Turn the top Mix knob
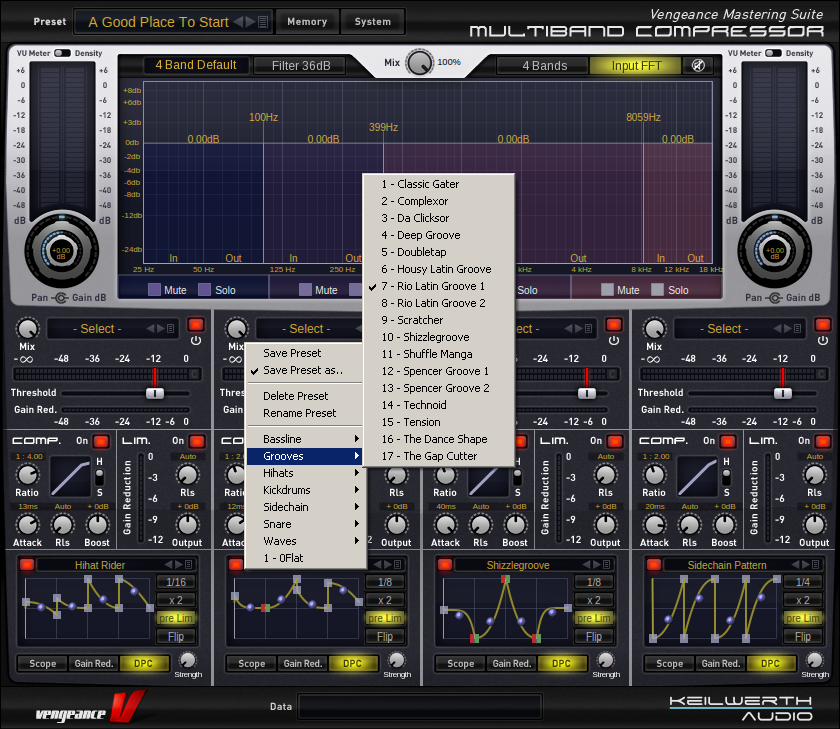Viewport: 840px width, 729px height. tap(420, 62)
